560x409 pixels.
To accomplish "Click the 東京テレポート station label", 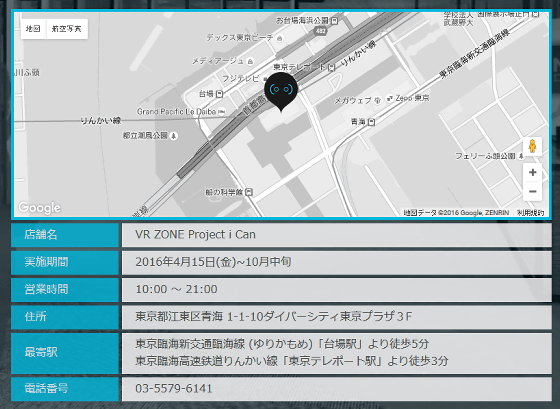I will tap(299, 67).
